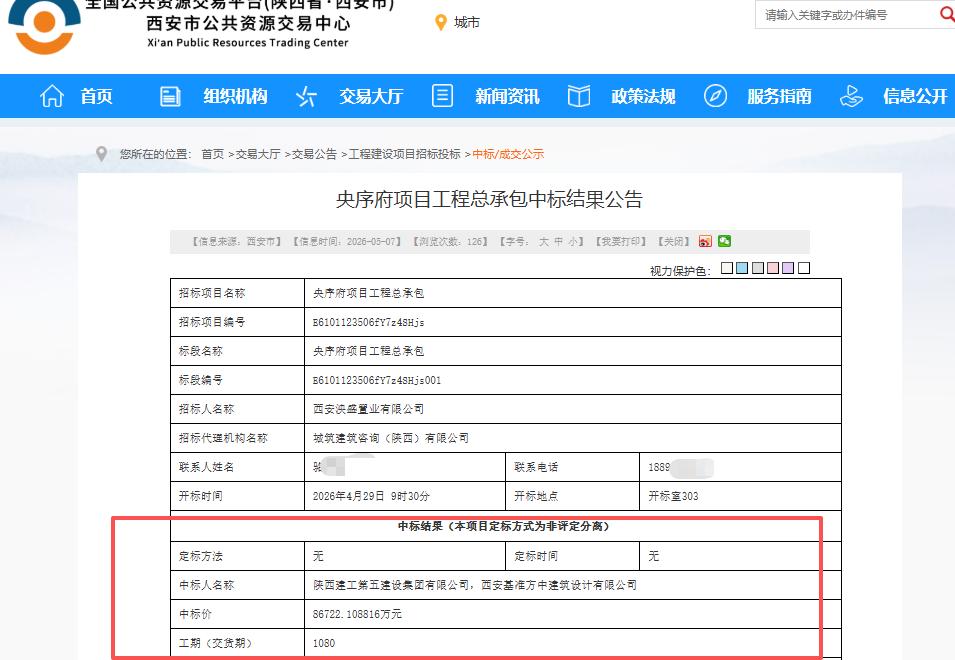This screenshot has width=955, height=660.
Task: Click the red search magnifier icon
Action: point(947,13)
